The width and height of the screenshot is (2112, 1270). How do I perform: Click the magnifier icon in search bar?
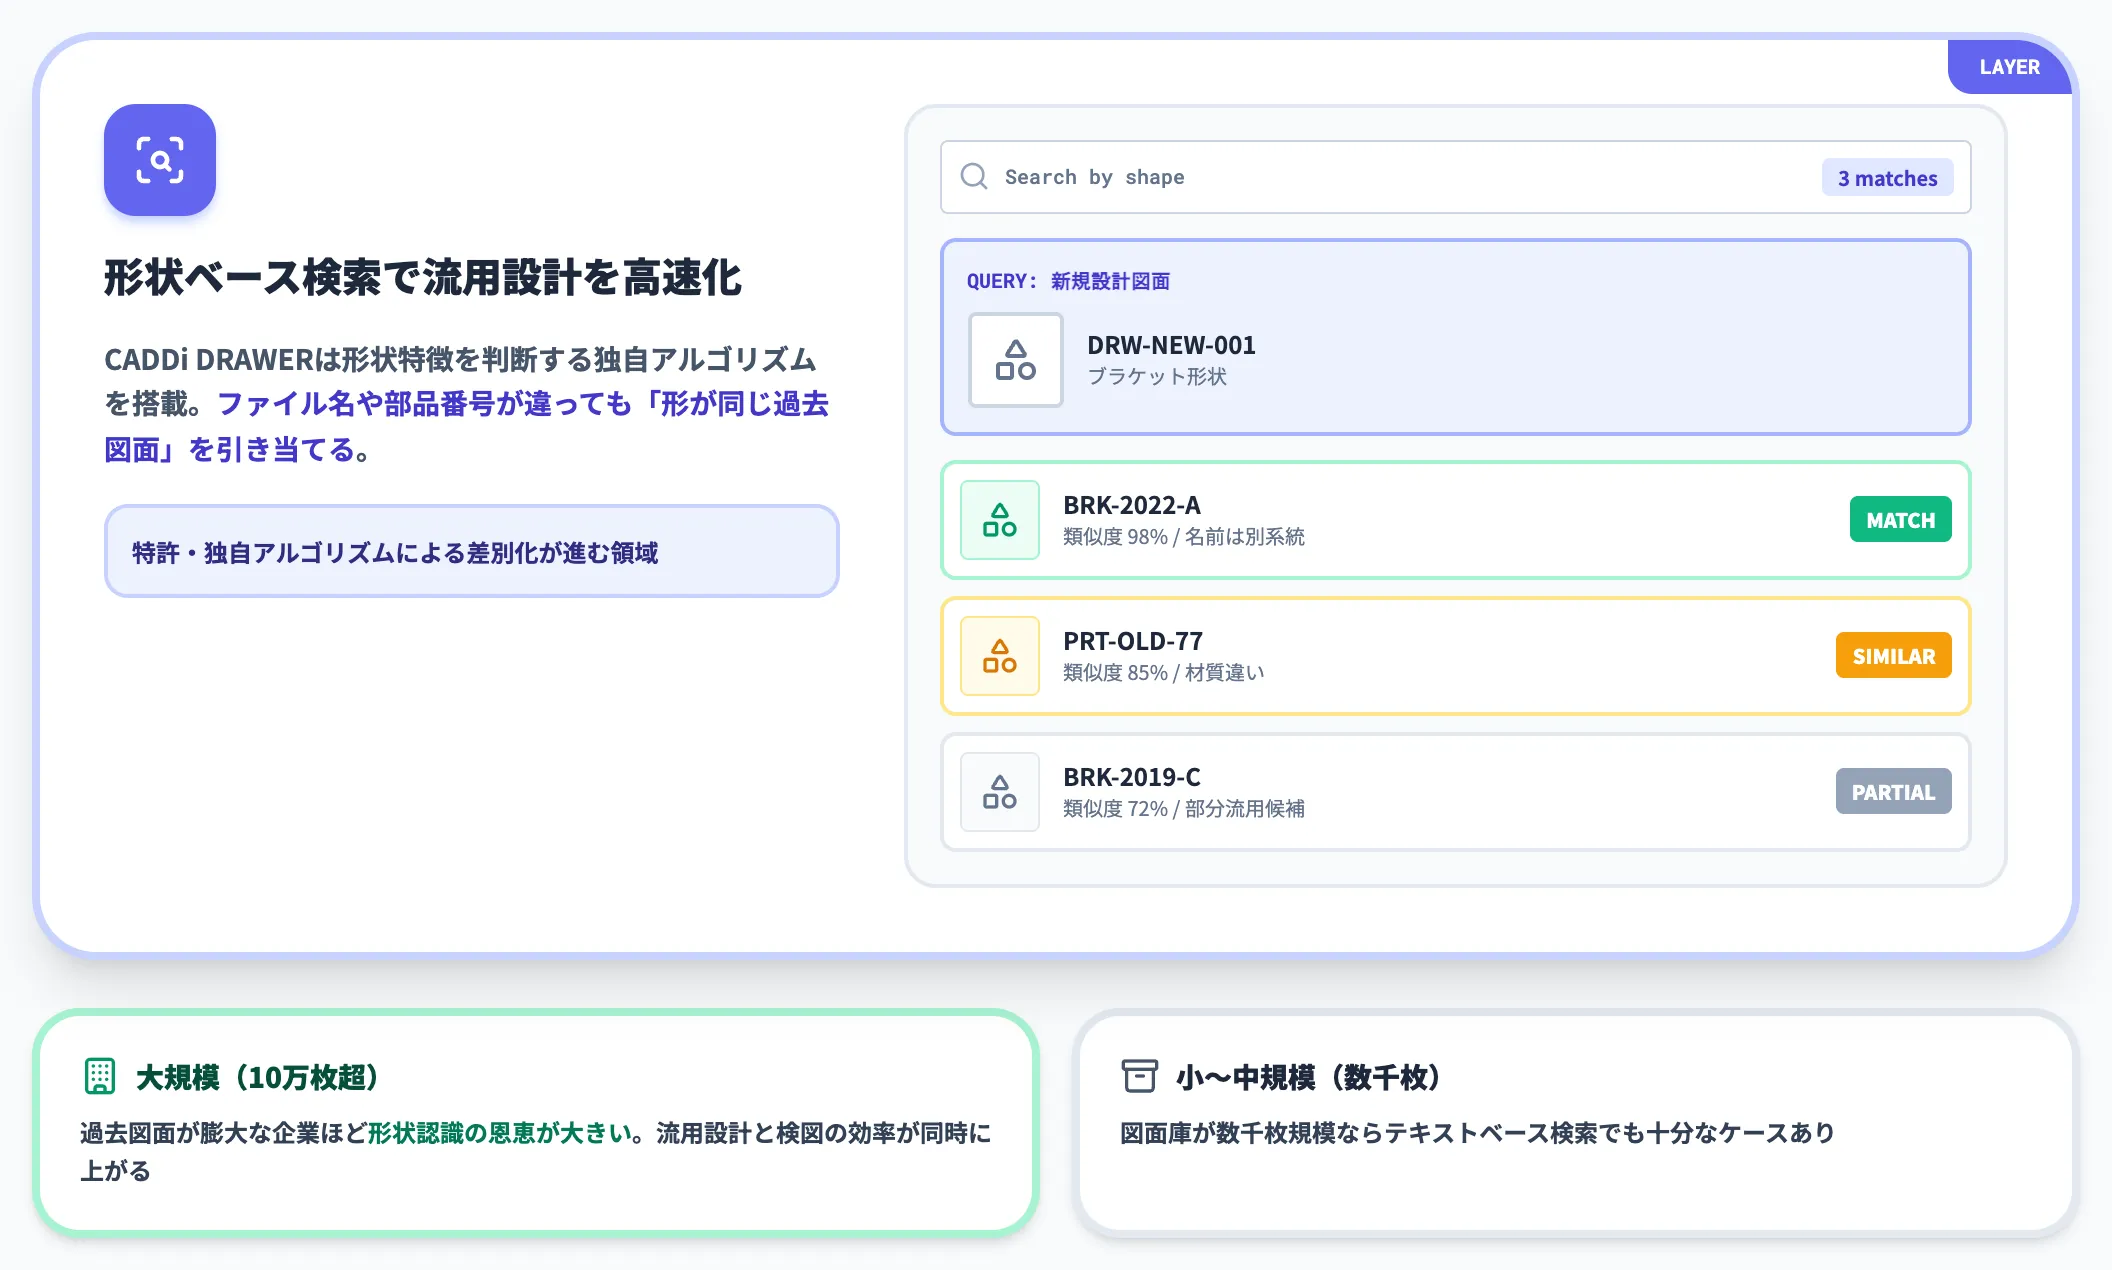pos(974,177)
